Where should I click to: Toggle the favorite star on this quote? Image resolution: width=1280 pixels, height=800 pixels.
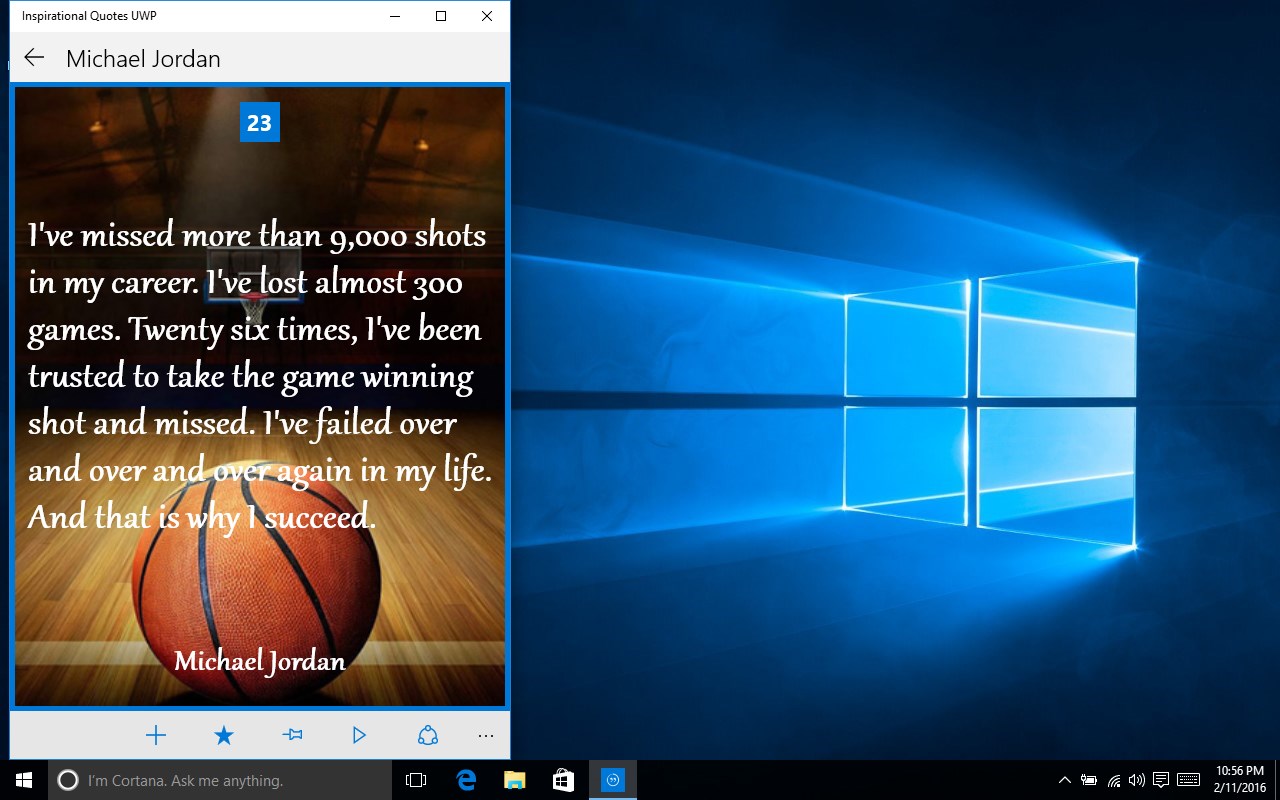(x=224, y=734)
